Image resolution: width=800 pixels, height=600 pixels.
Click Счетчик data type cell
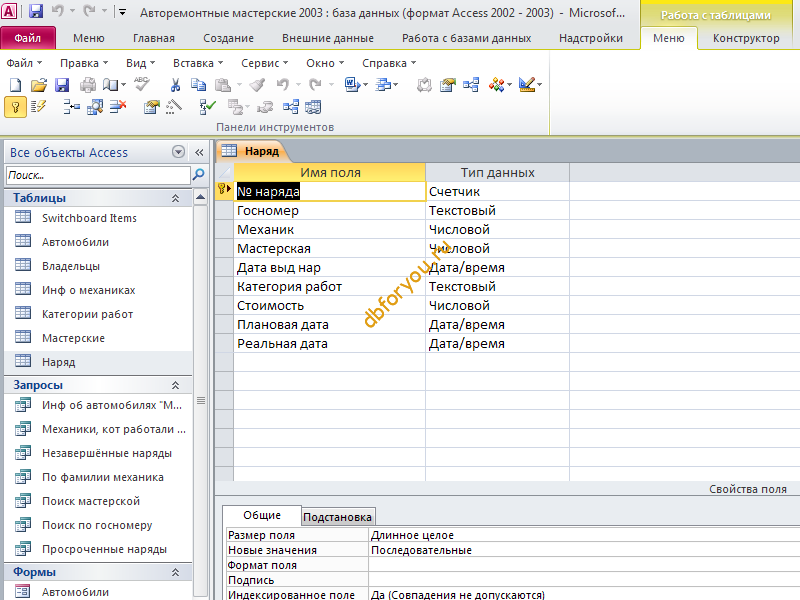coord(497,192)
